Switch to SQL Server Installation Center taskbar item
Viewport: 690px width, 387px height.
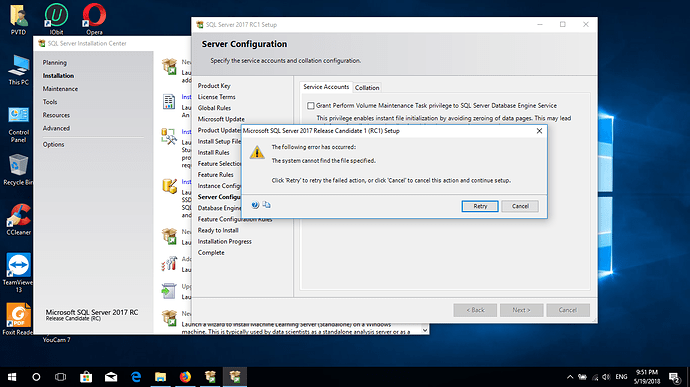(x=210, y=377)
